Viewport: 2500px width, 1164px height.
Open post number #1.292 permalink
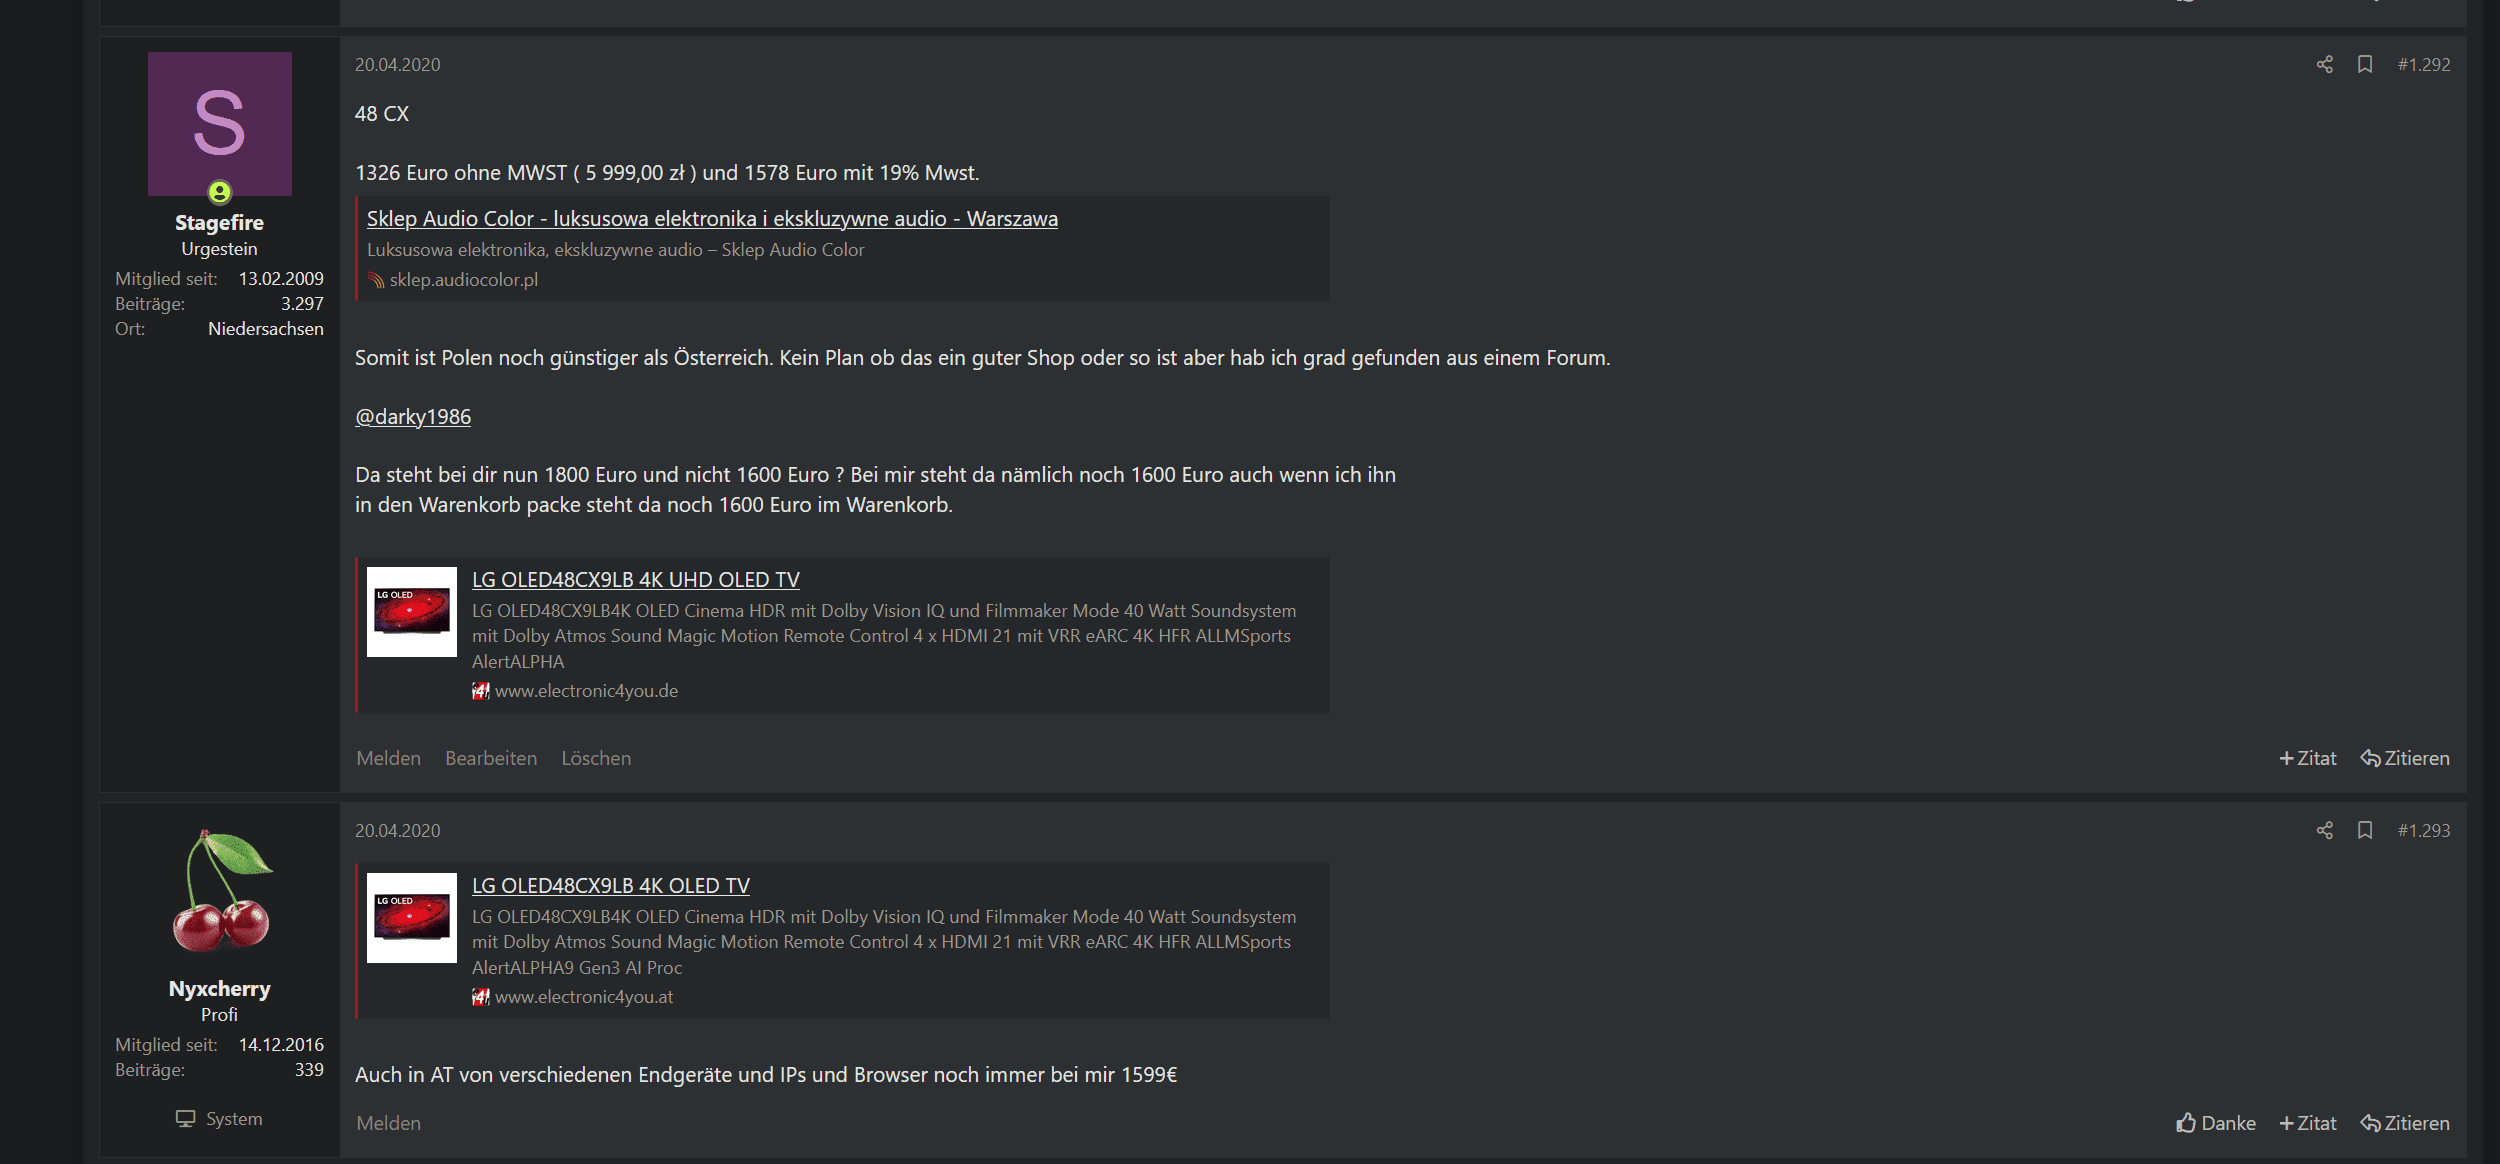tap(2424, 64)
